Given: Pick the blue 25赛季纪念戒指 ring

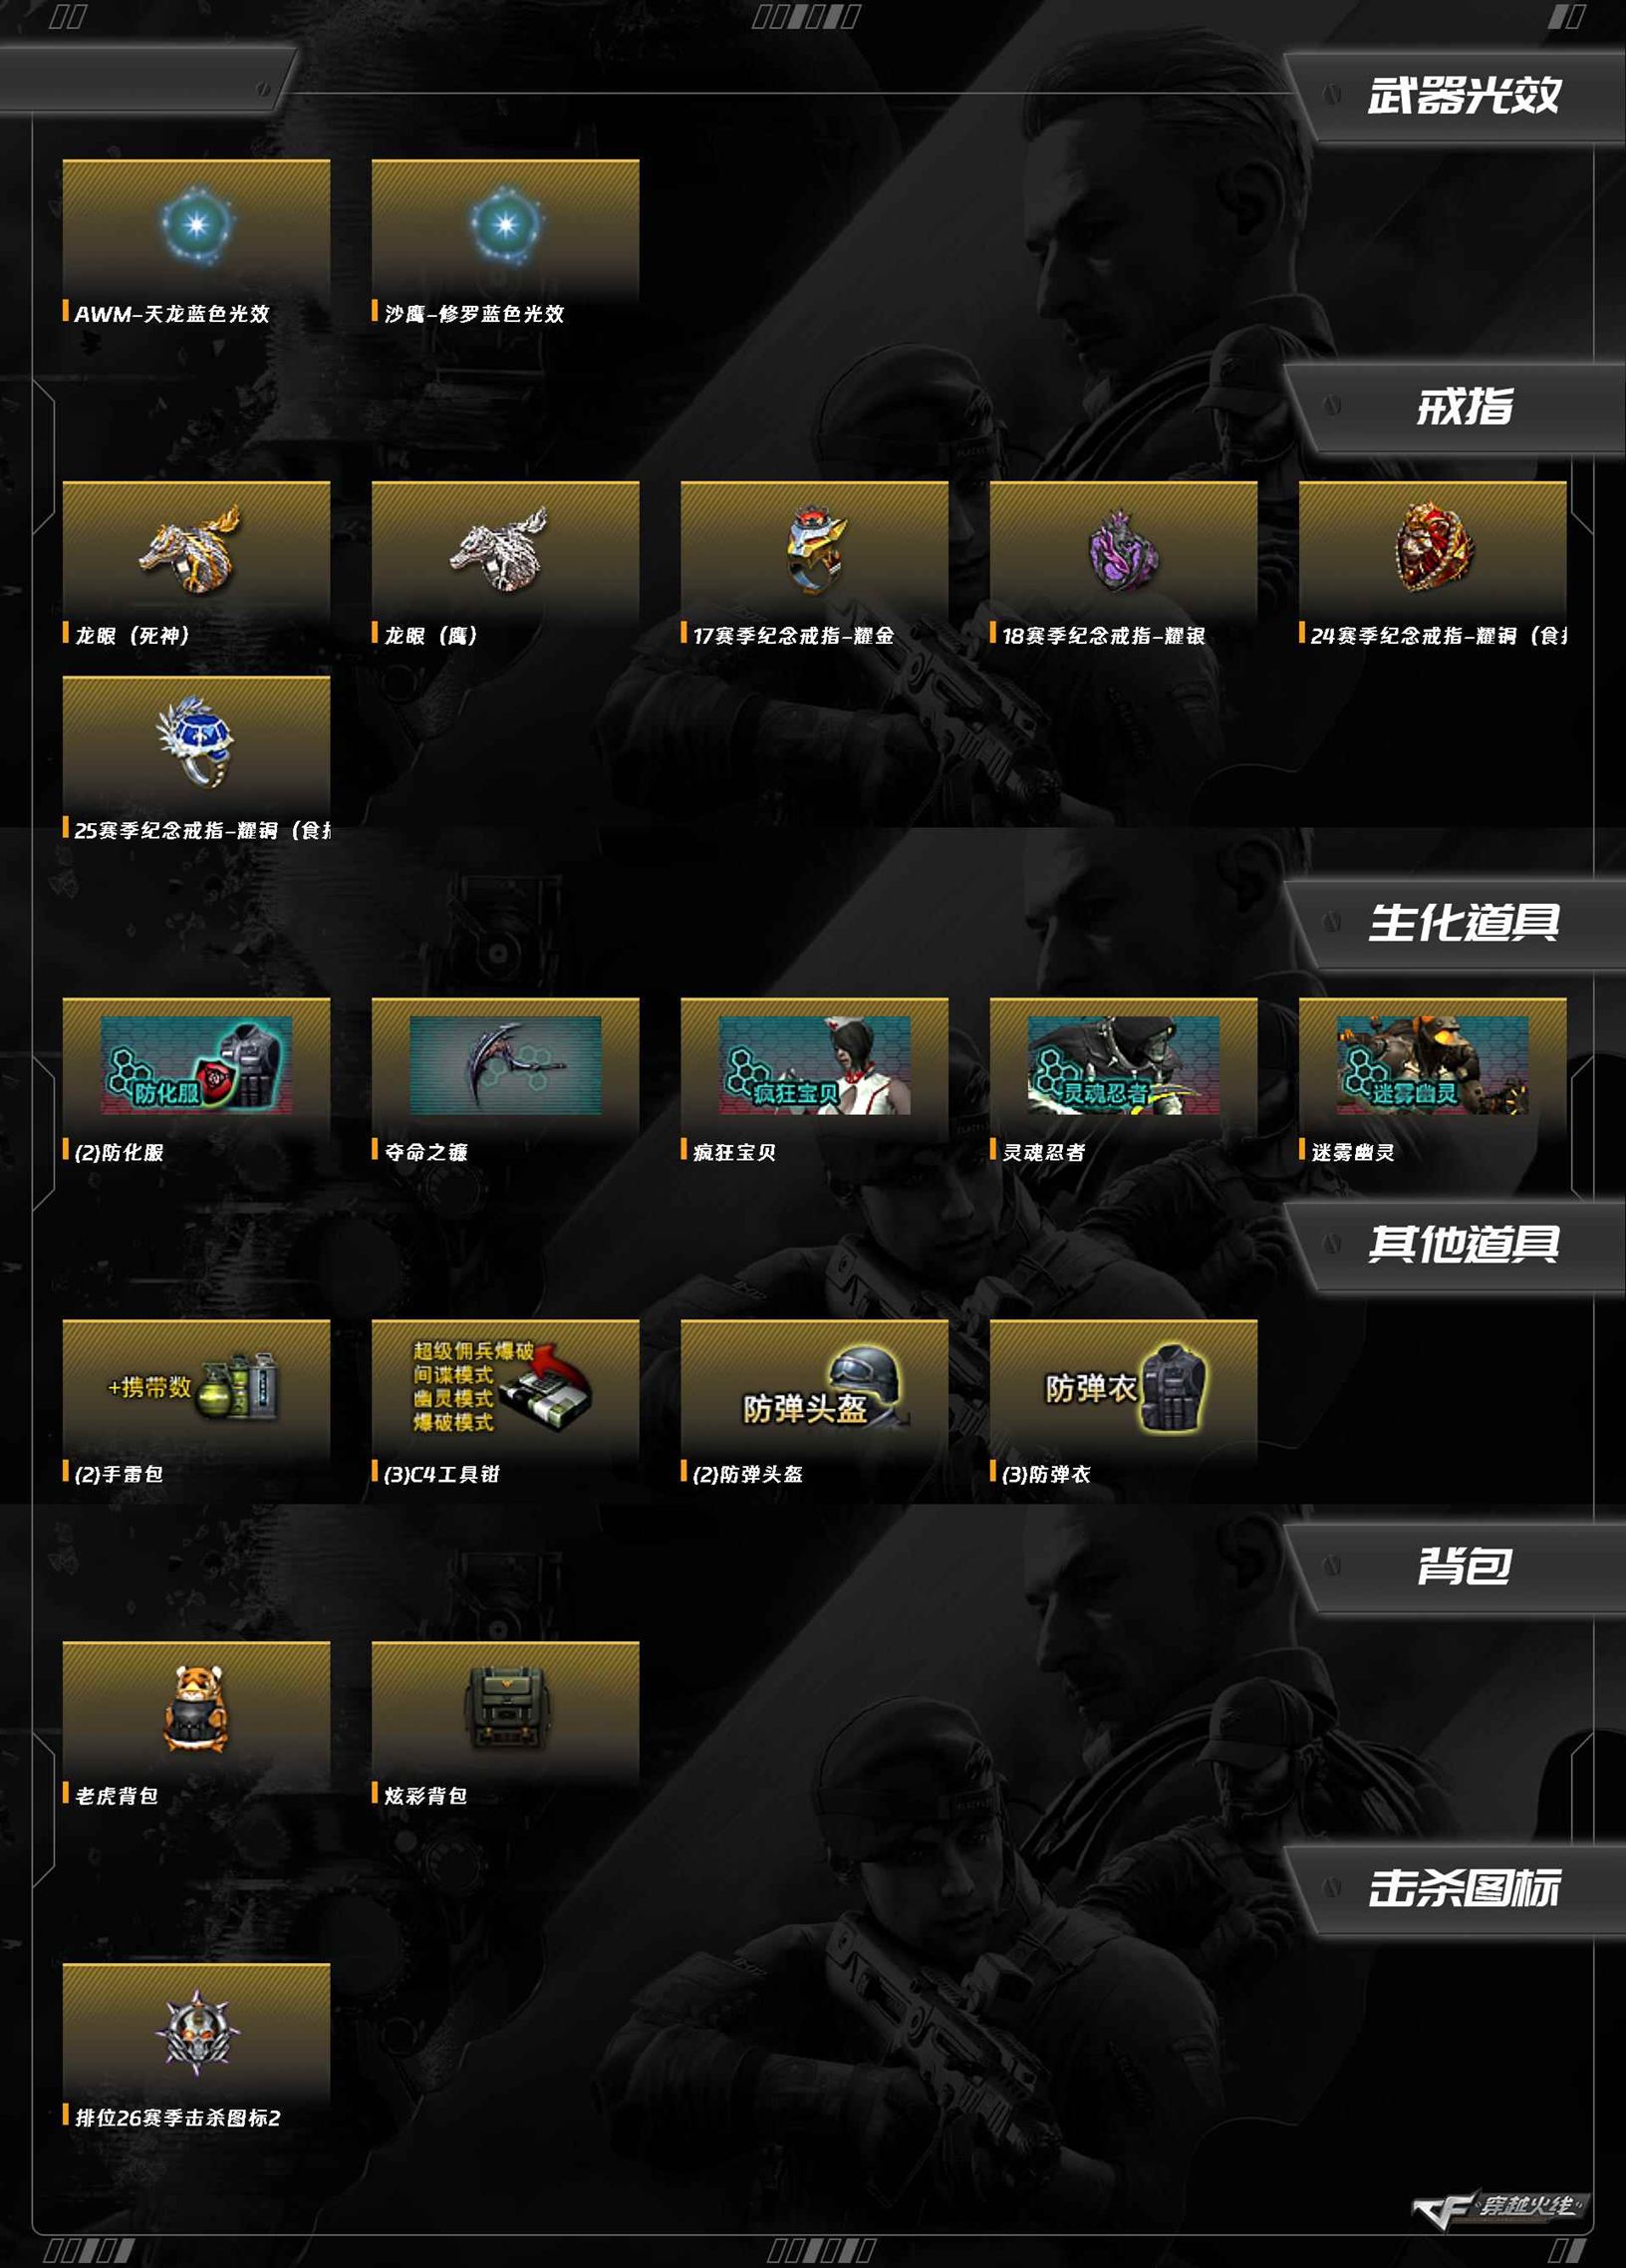Looking at the screenshot, I should [196, 742].
